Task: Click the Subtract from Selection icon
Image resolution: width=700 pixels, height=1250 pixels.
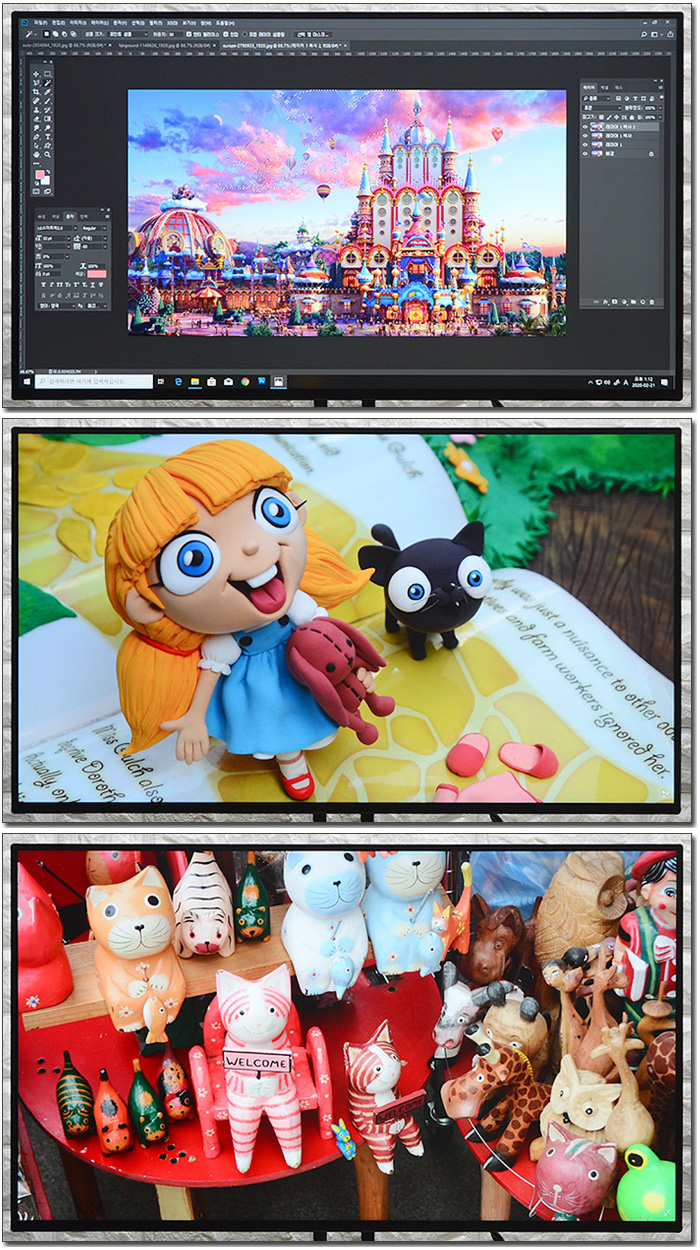Action: 64,33
